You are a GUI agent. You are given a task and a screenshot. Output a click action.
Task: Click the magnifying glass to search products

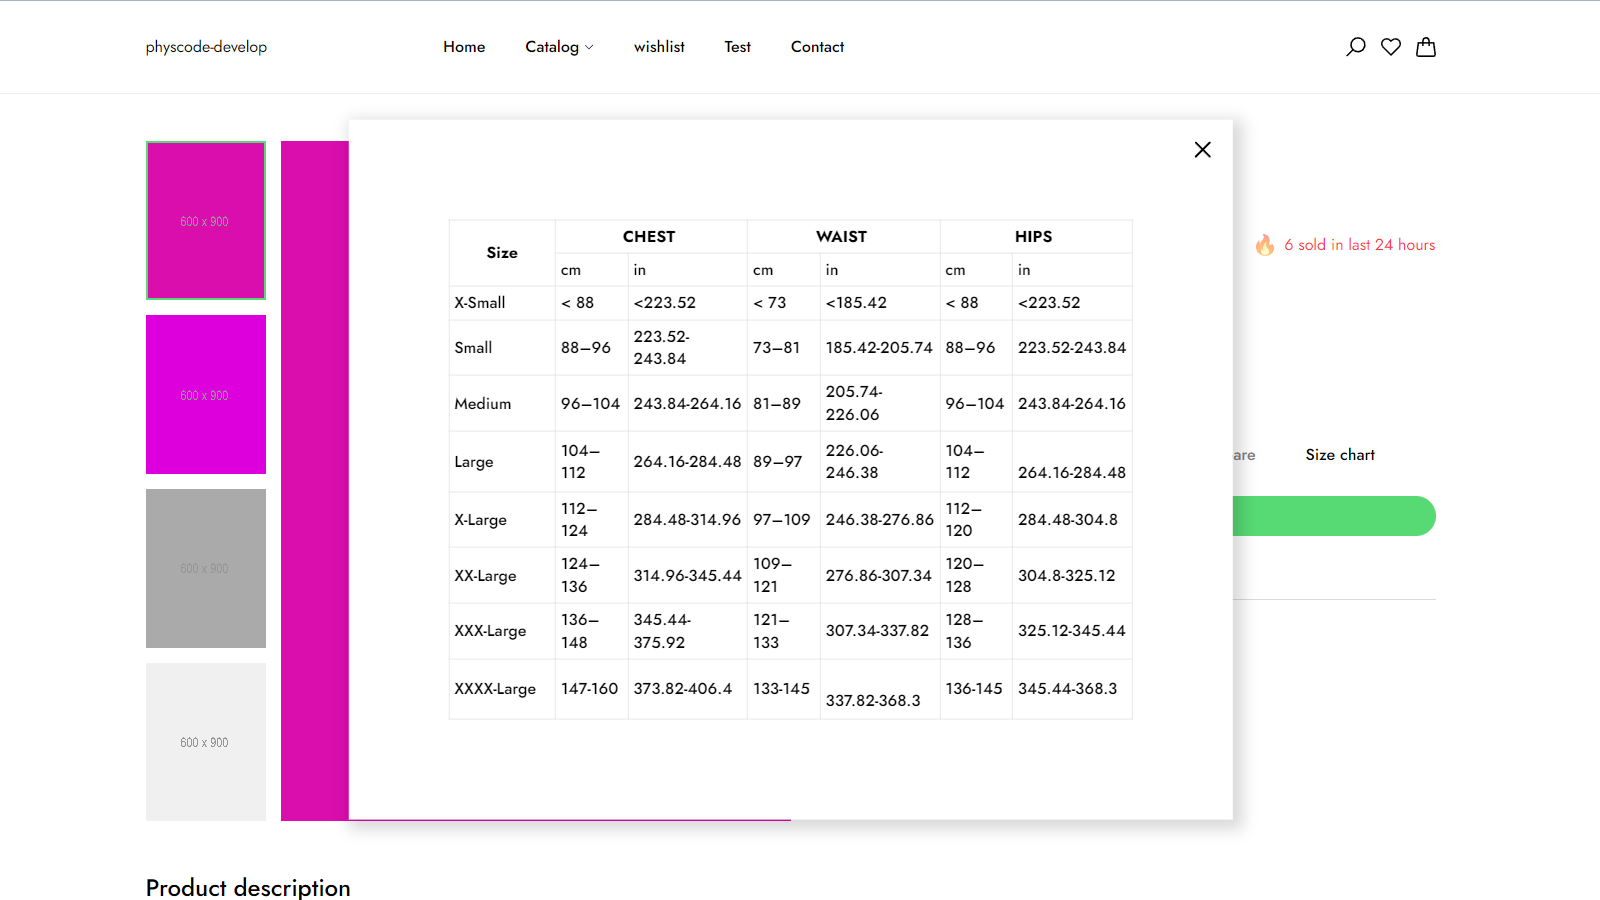(x=1356, y=46)
